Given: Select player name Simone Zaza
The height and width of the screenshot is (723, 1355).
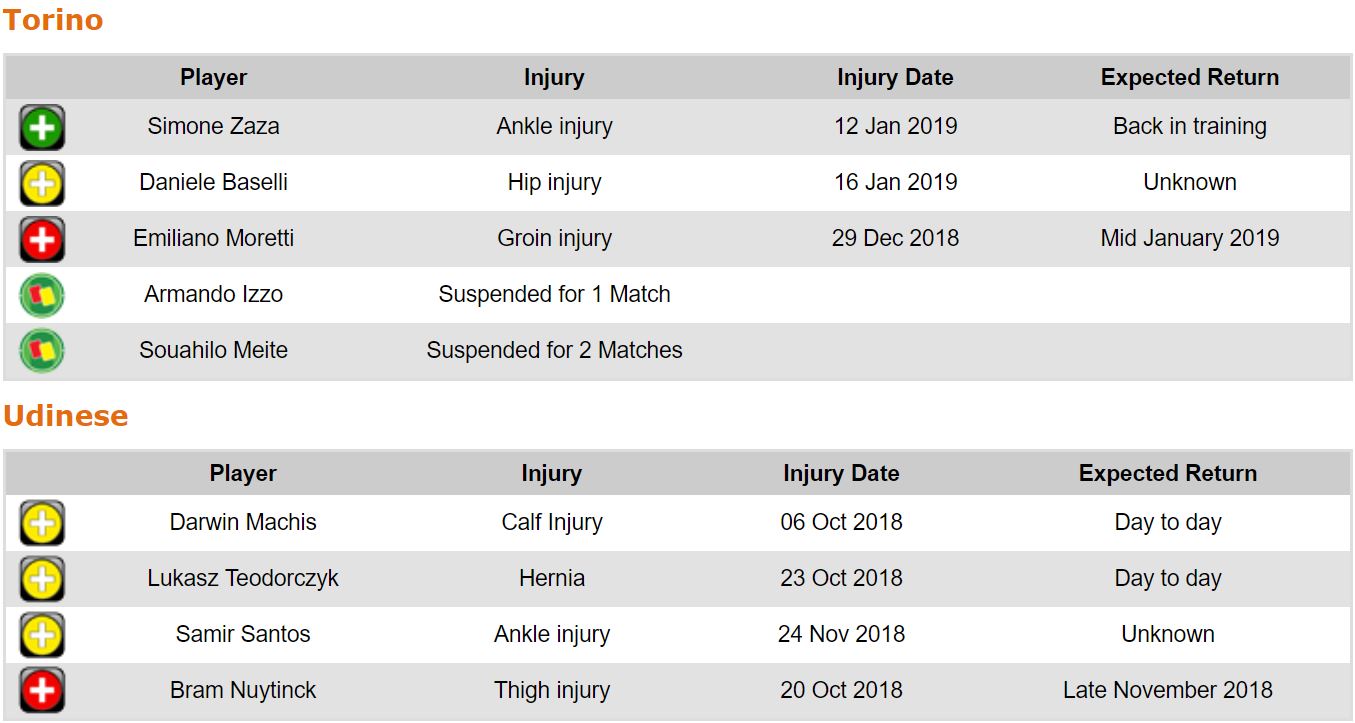Looking at the screenshot, I should coord(213,127).
